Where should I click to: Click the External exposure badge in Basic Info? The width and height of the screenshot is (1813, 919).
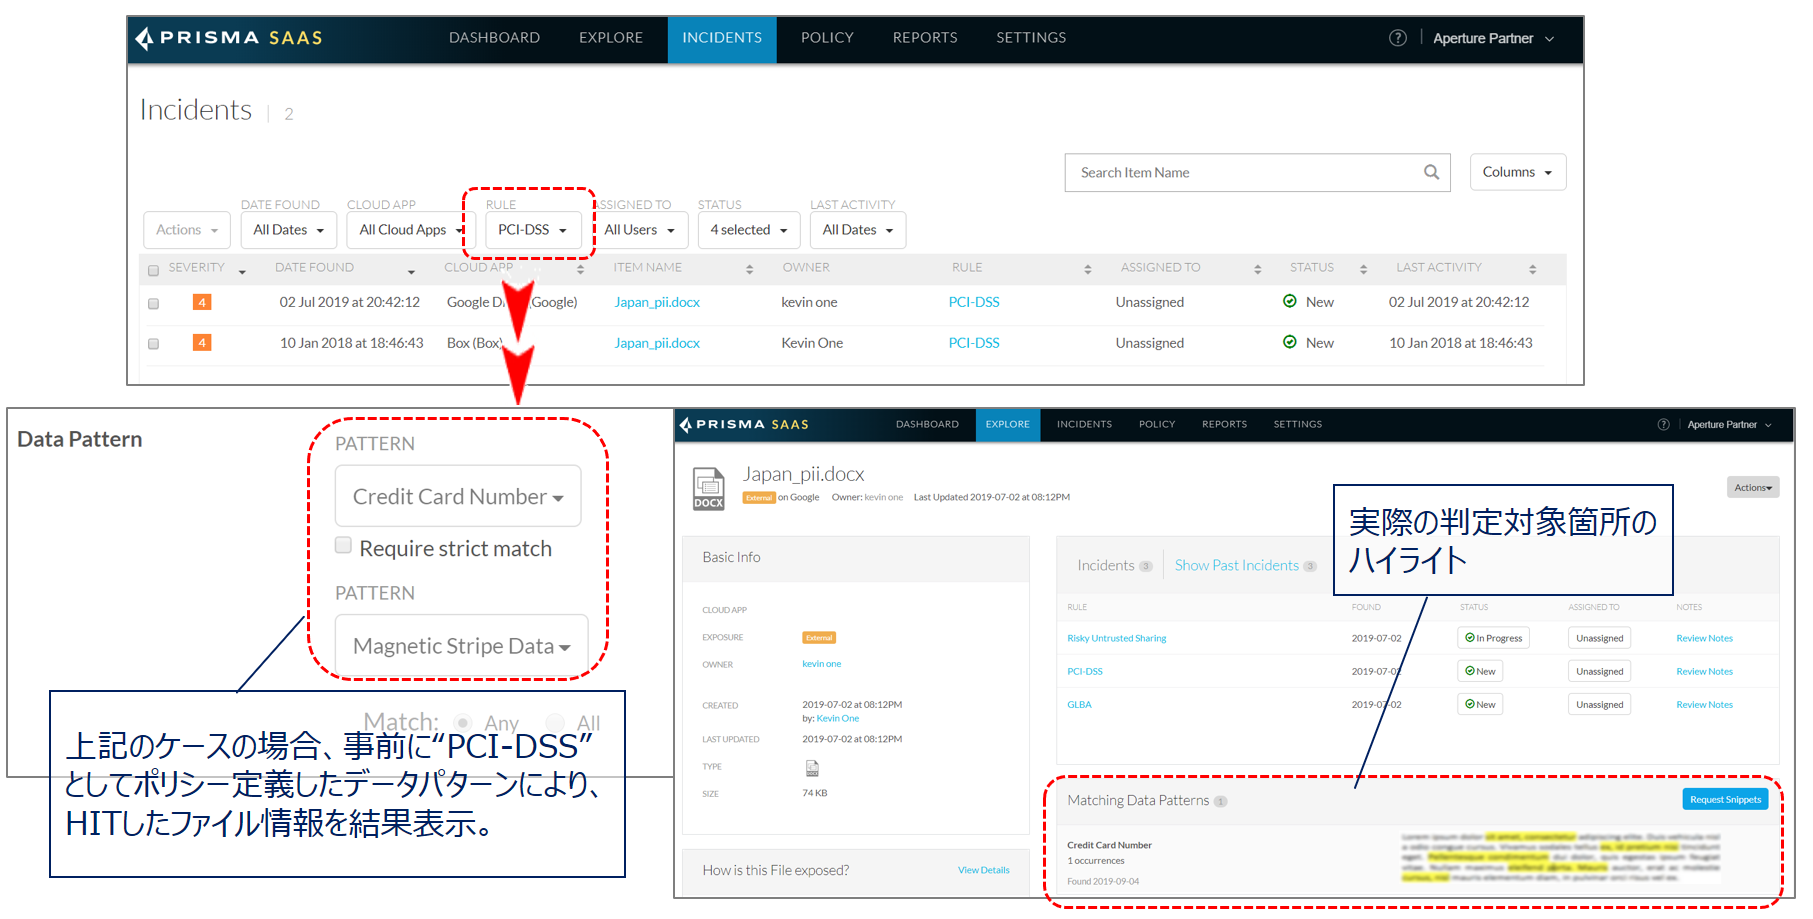819,637
